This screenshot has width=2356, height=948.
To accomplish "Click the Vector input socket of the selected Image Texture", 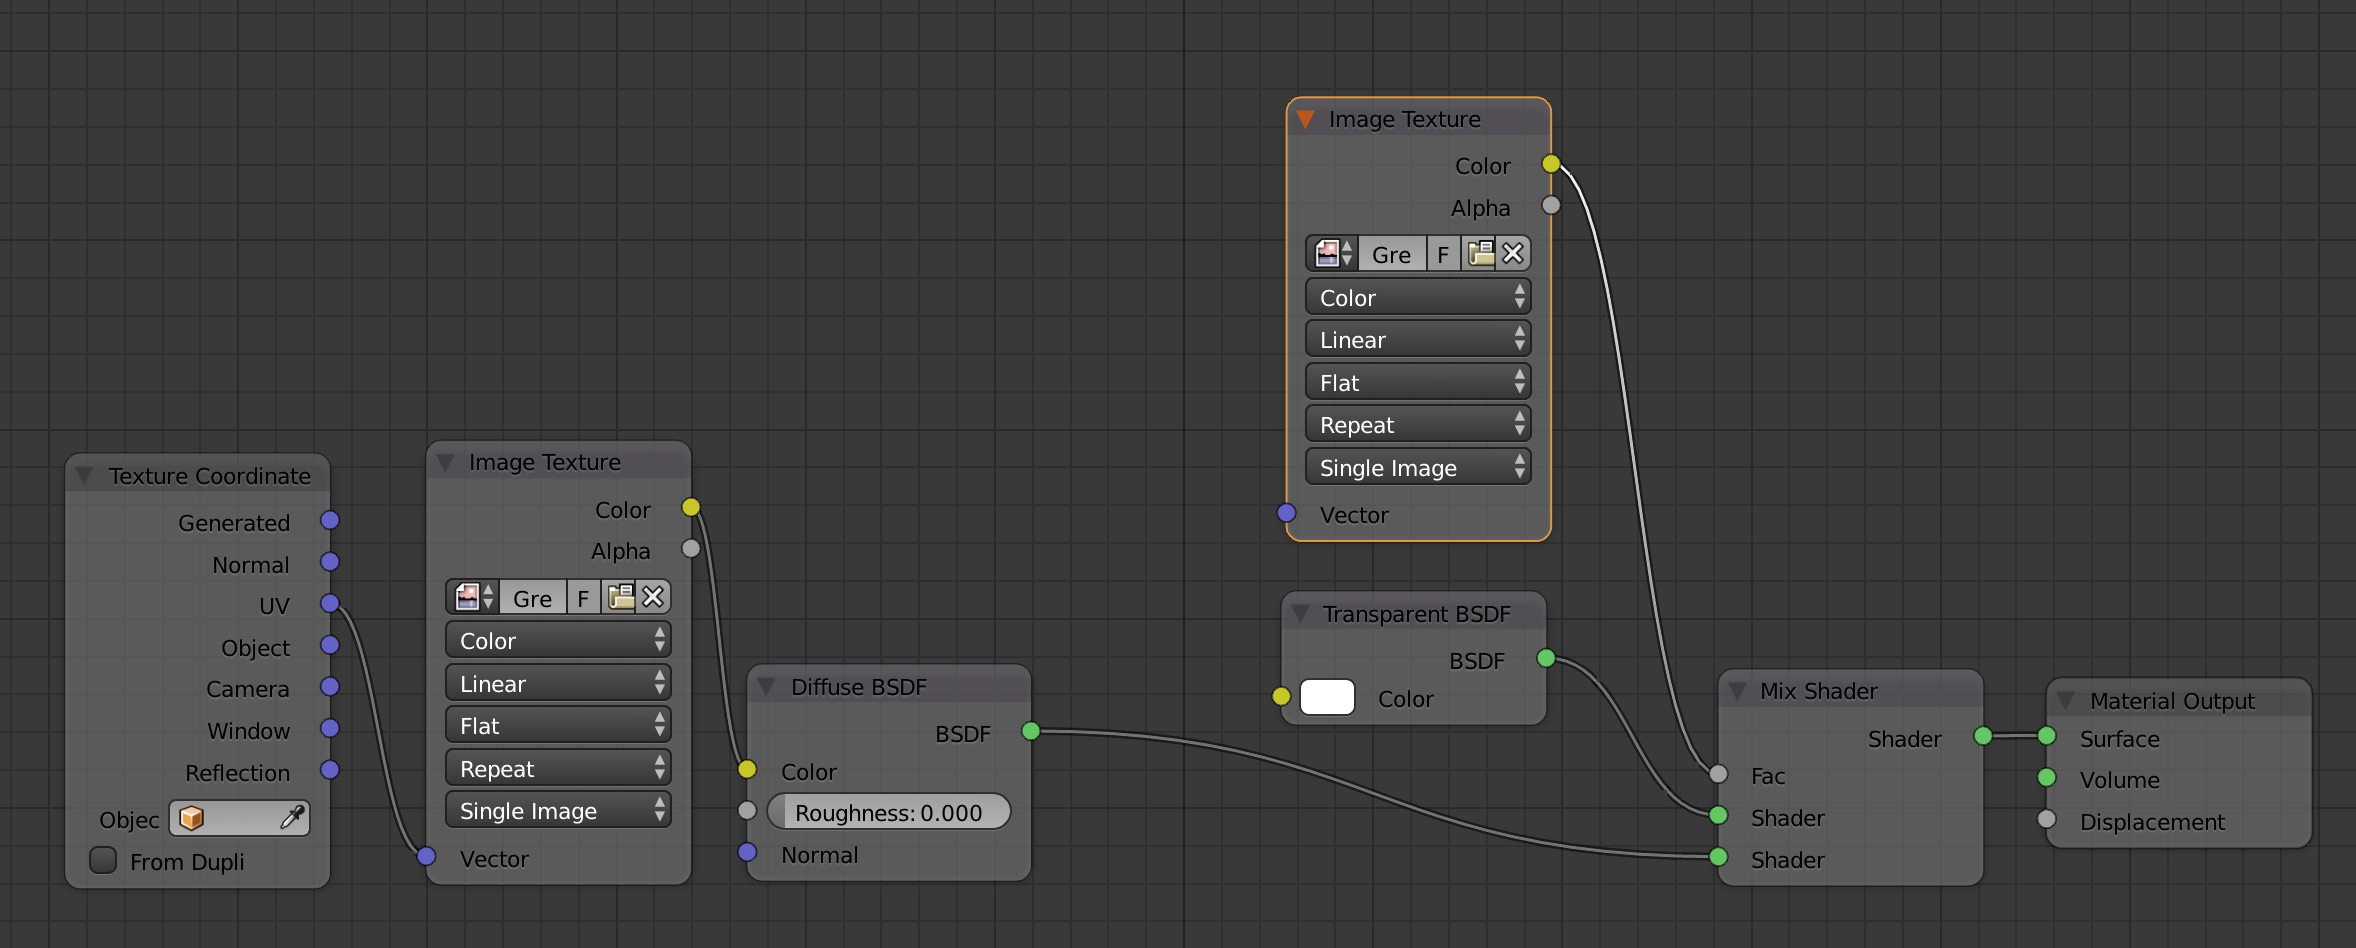I will 1287,513.
